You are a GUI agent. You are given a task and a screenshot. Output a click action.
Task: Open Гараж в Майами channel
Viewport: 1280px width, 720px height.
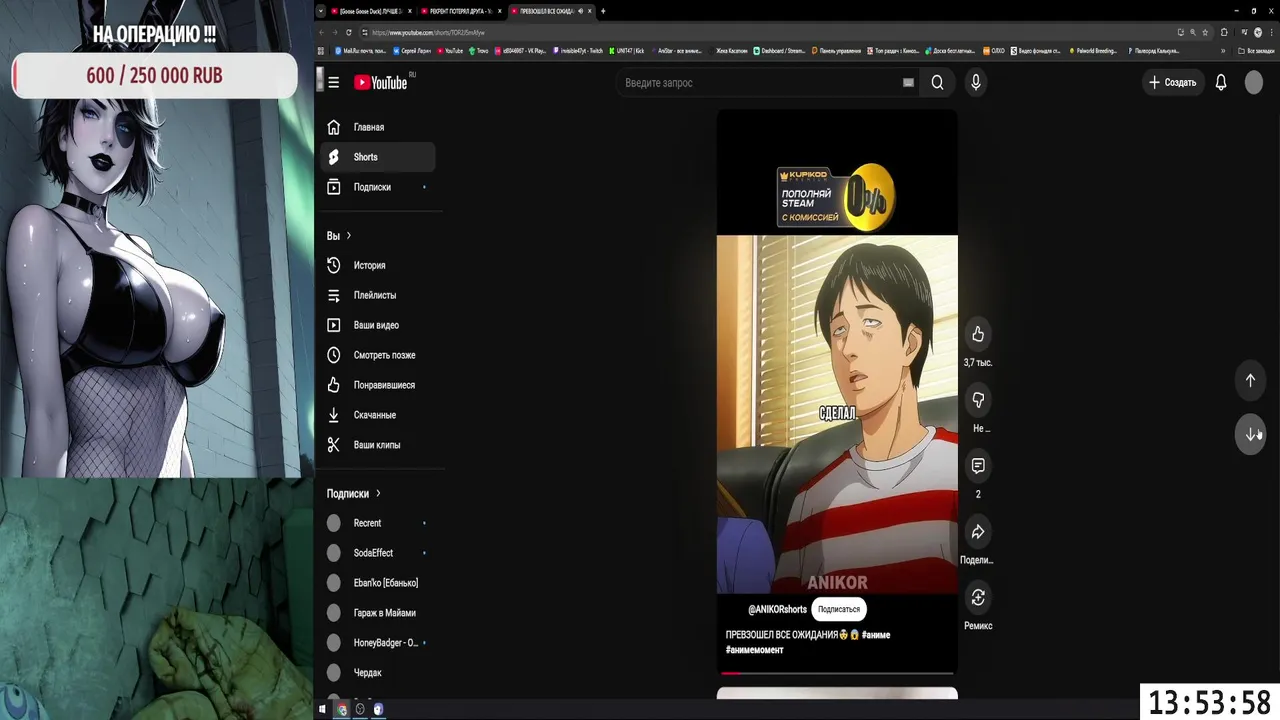tap(378, 613)
